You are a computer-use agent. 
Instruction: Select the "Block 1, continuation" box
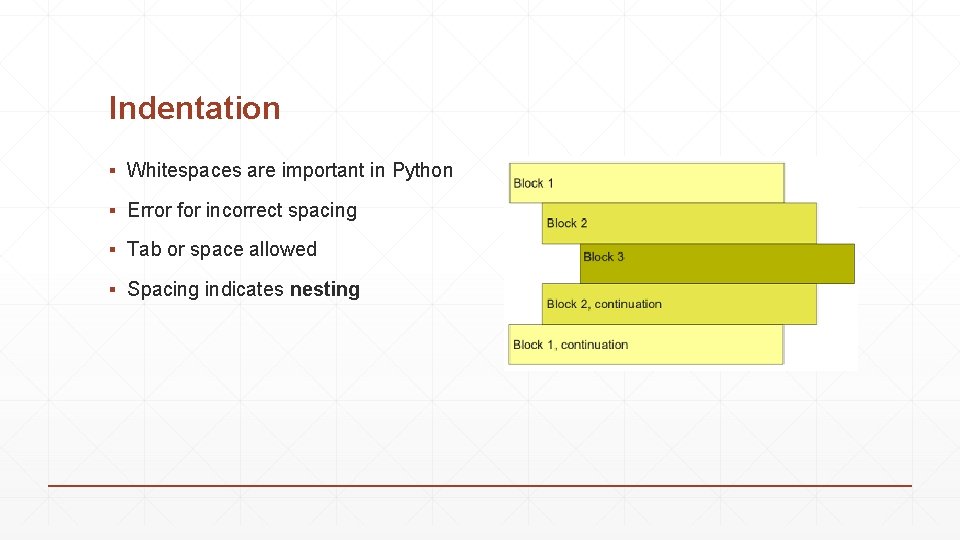click(x=646, y=345)
